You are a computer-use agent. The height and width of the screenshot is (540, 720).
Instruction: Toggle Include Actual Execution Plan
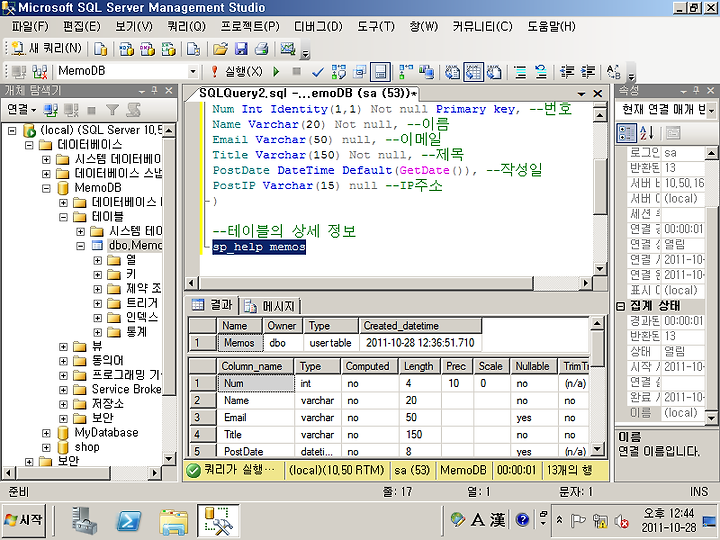pyautogui.click(x=405, y=72)
